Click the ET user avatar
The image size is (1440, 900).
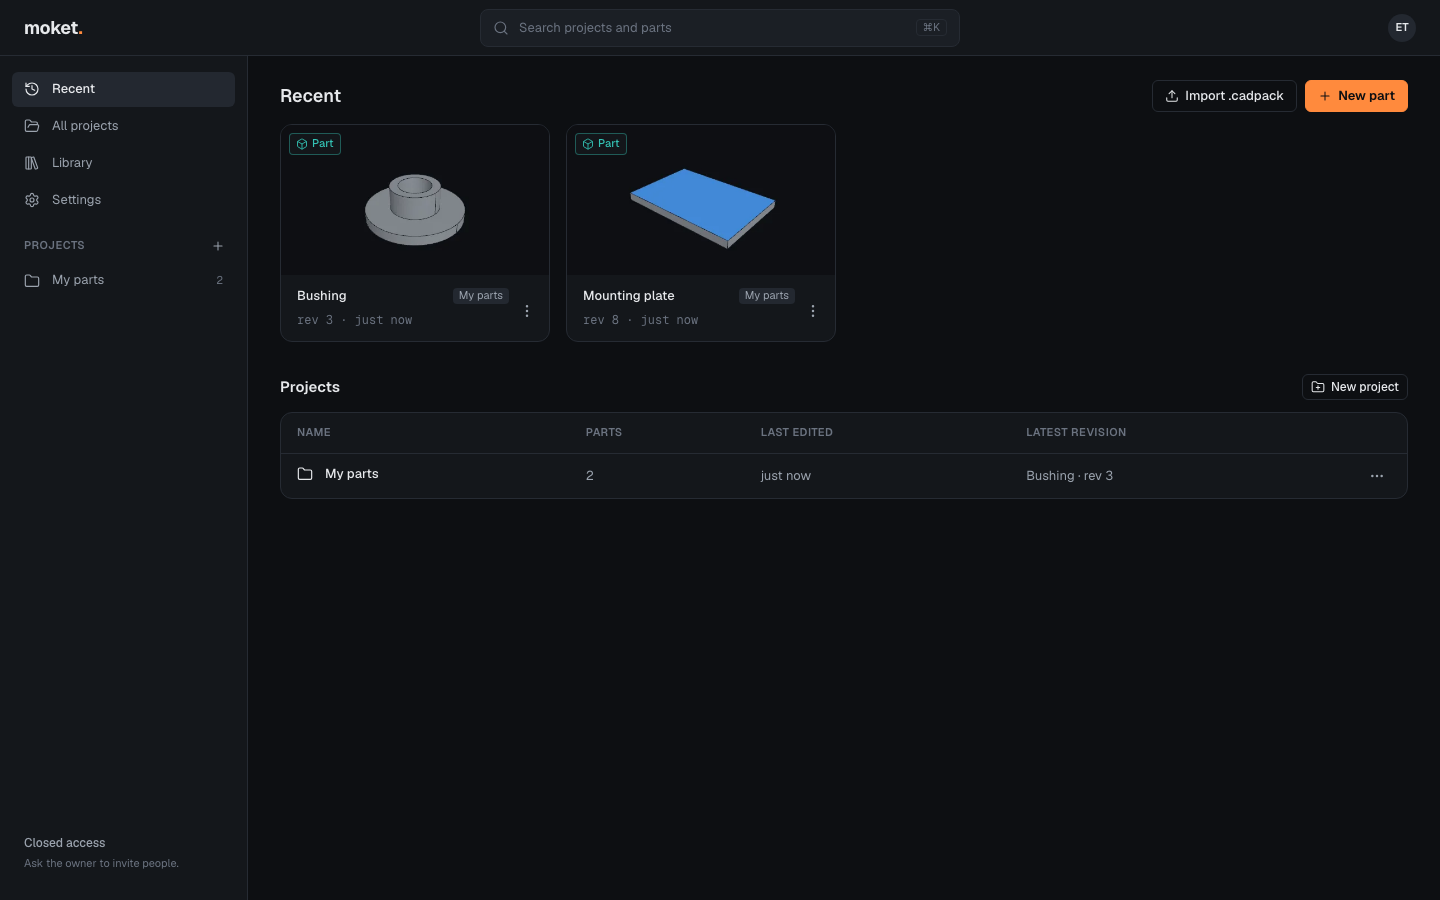[1402, 28]
